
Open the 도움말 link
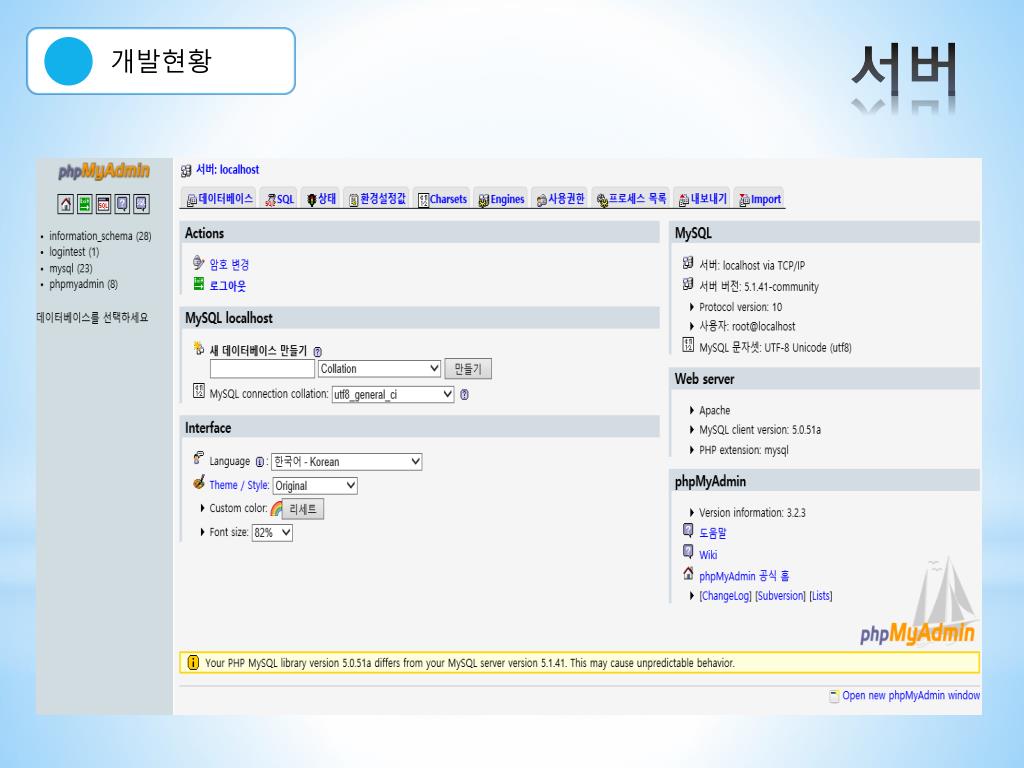pos(712,533)
